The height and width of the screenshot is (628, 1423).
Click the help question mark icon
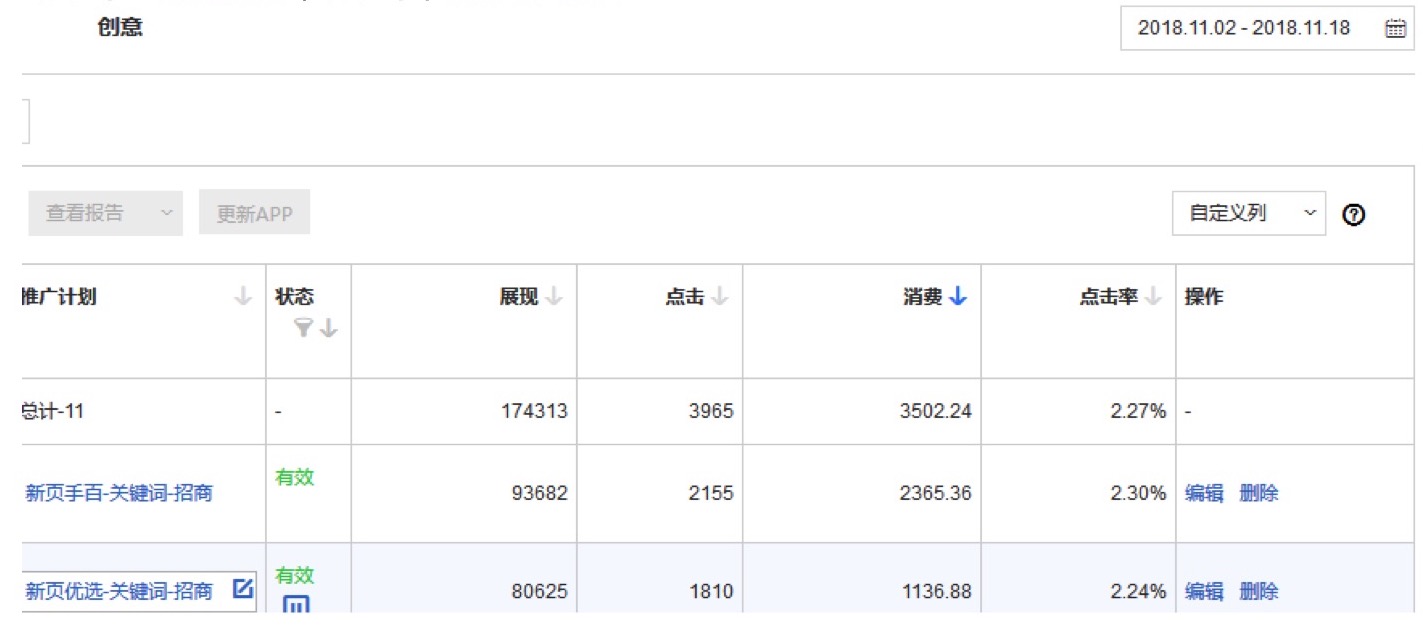click(1354, 214)
